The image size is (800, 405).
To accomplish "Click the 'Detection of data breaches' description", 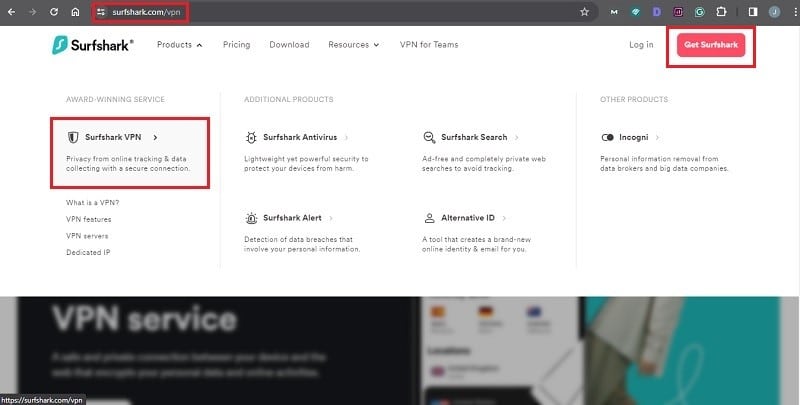I will click(x=302, y=244).
